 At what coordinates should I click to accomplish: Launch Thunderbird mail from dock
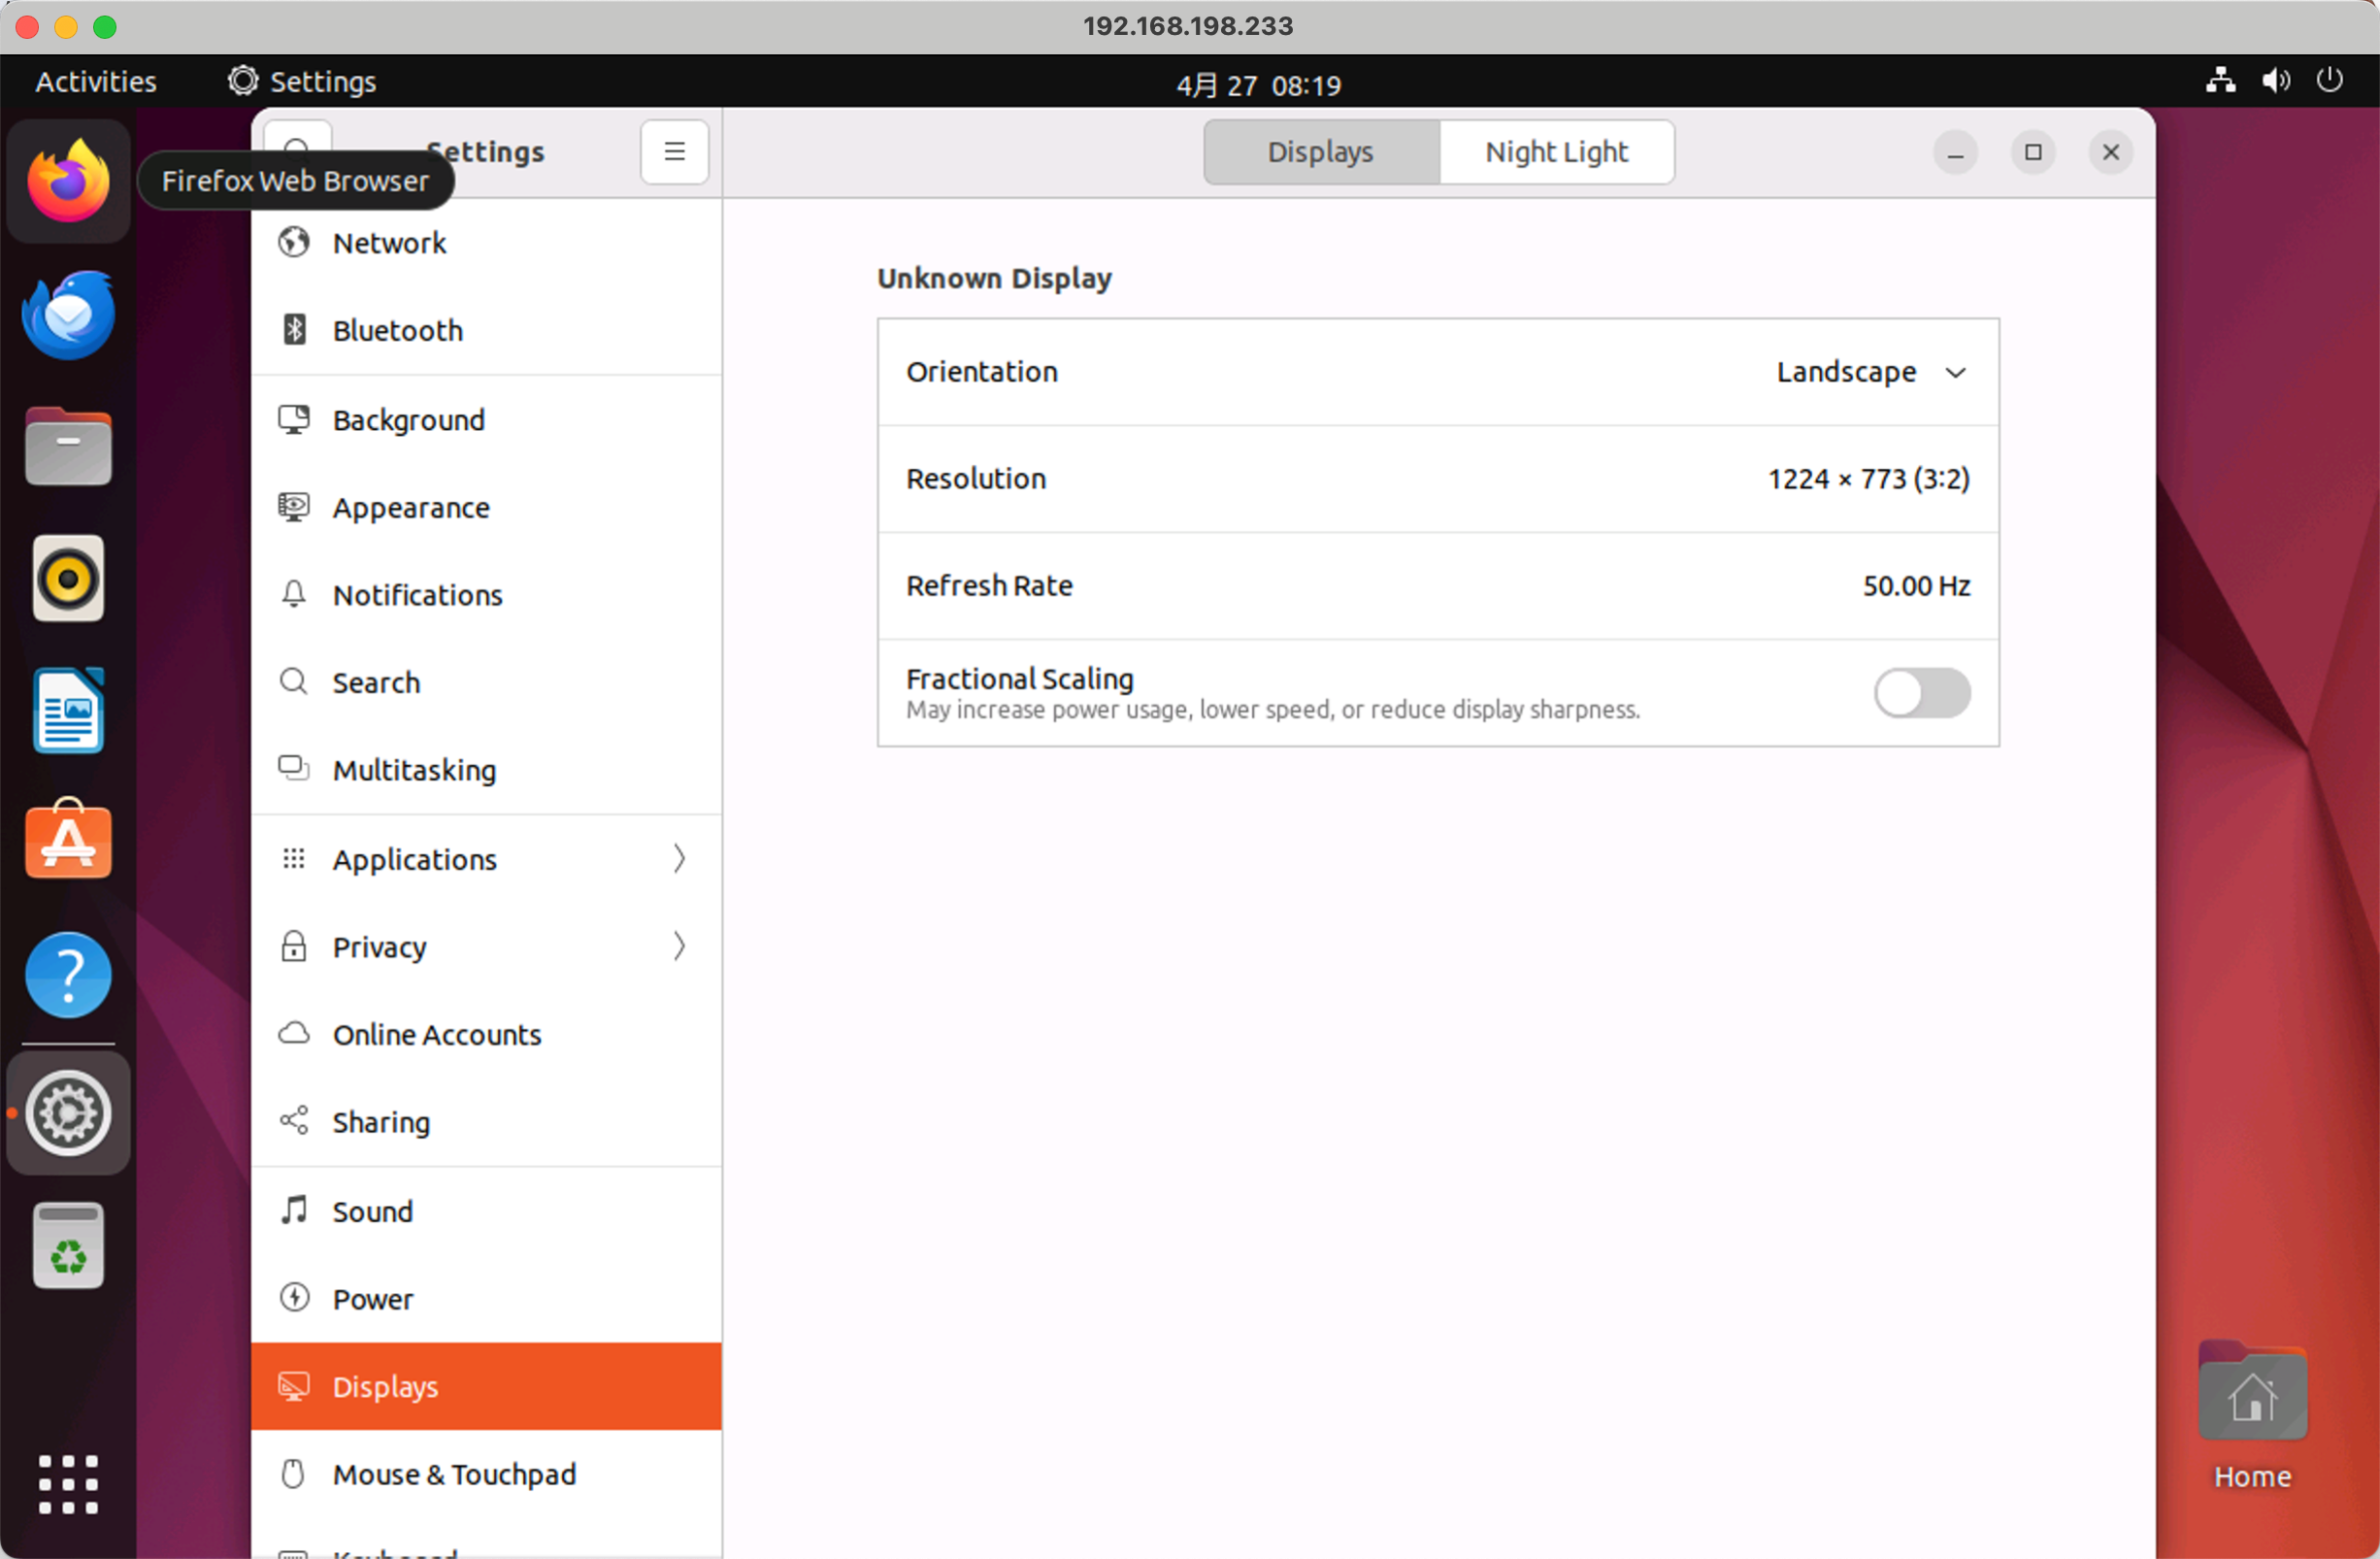pyautogui.click(x=68, y=315)
